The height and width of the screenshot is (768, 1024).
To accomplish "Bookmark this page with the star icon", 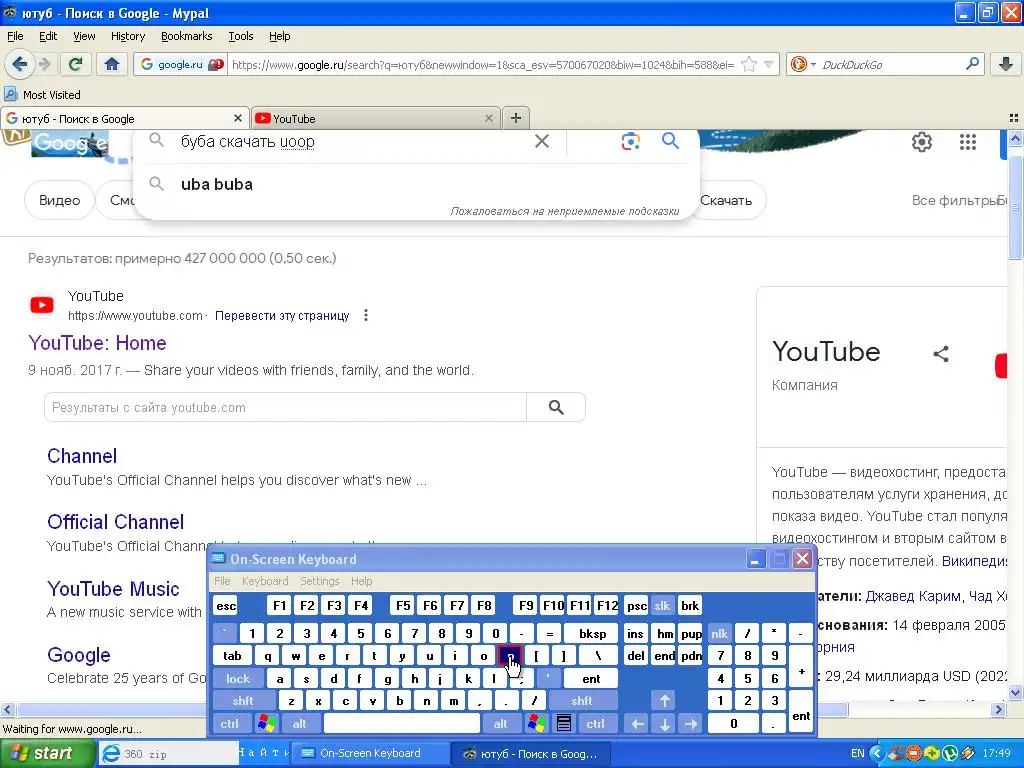I will click(749, 64).
